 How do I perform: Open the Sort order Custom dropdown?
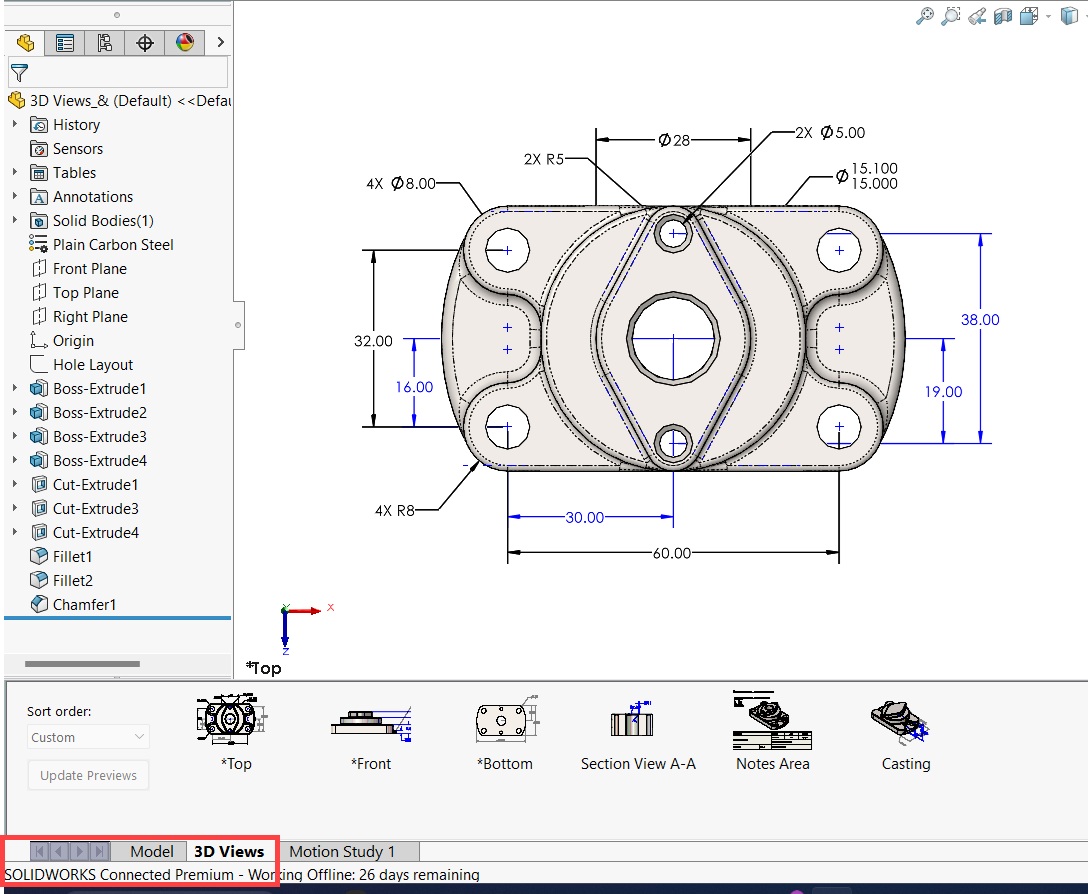point(89,737)
